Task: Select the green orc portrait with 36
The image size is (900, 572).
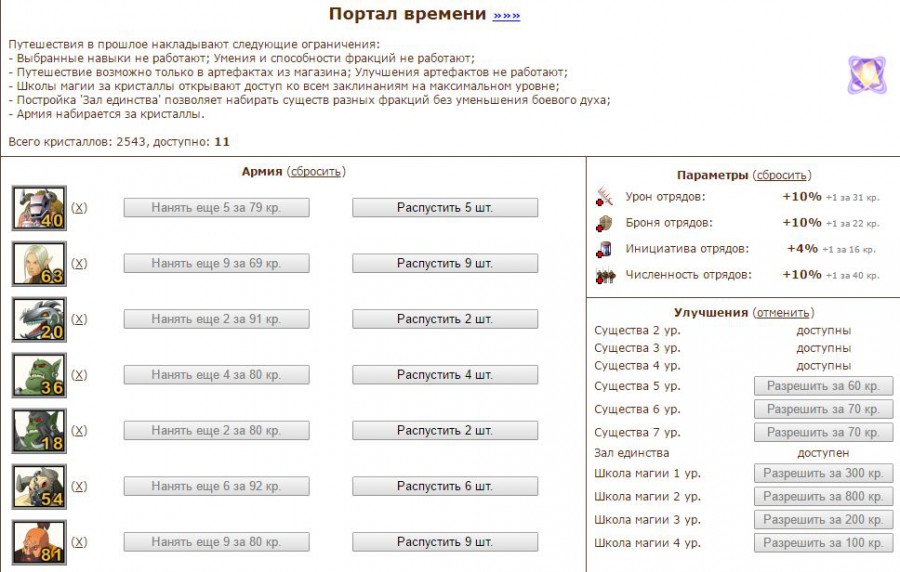Action: coord(39,375)
